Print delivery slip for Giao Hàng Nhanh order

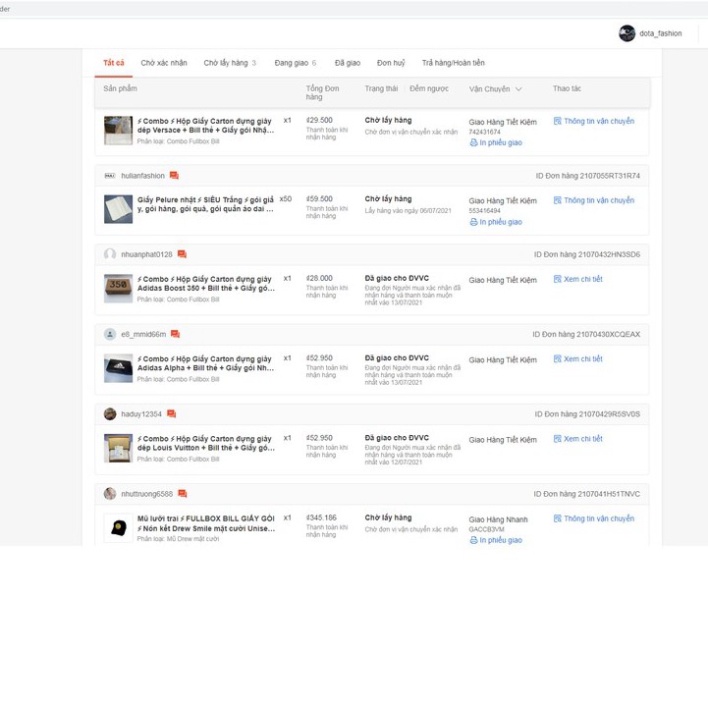point(496,540)
